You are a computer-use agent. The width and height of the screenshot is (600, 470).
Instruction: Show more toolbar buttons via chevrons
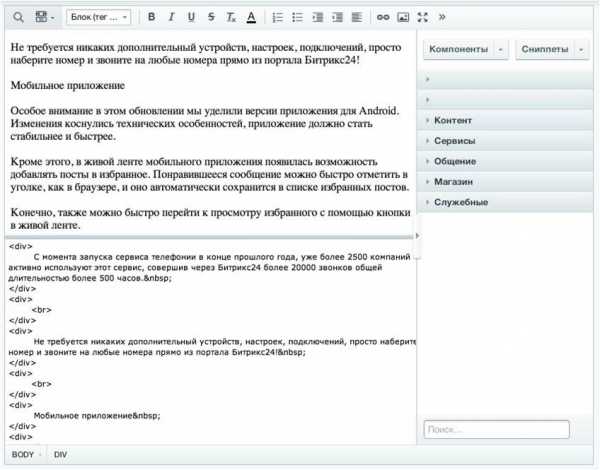point(442,17)
